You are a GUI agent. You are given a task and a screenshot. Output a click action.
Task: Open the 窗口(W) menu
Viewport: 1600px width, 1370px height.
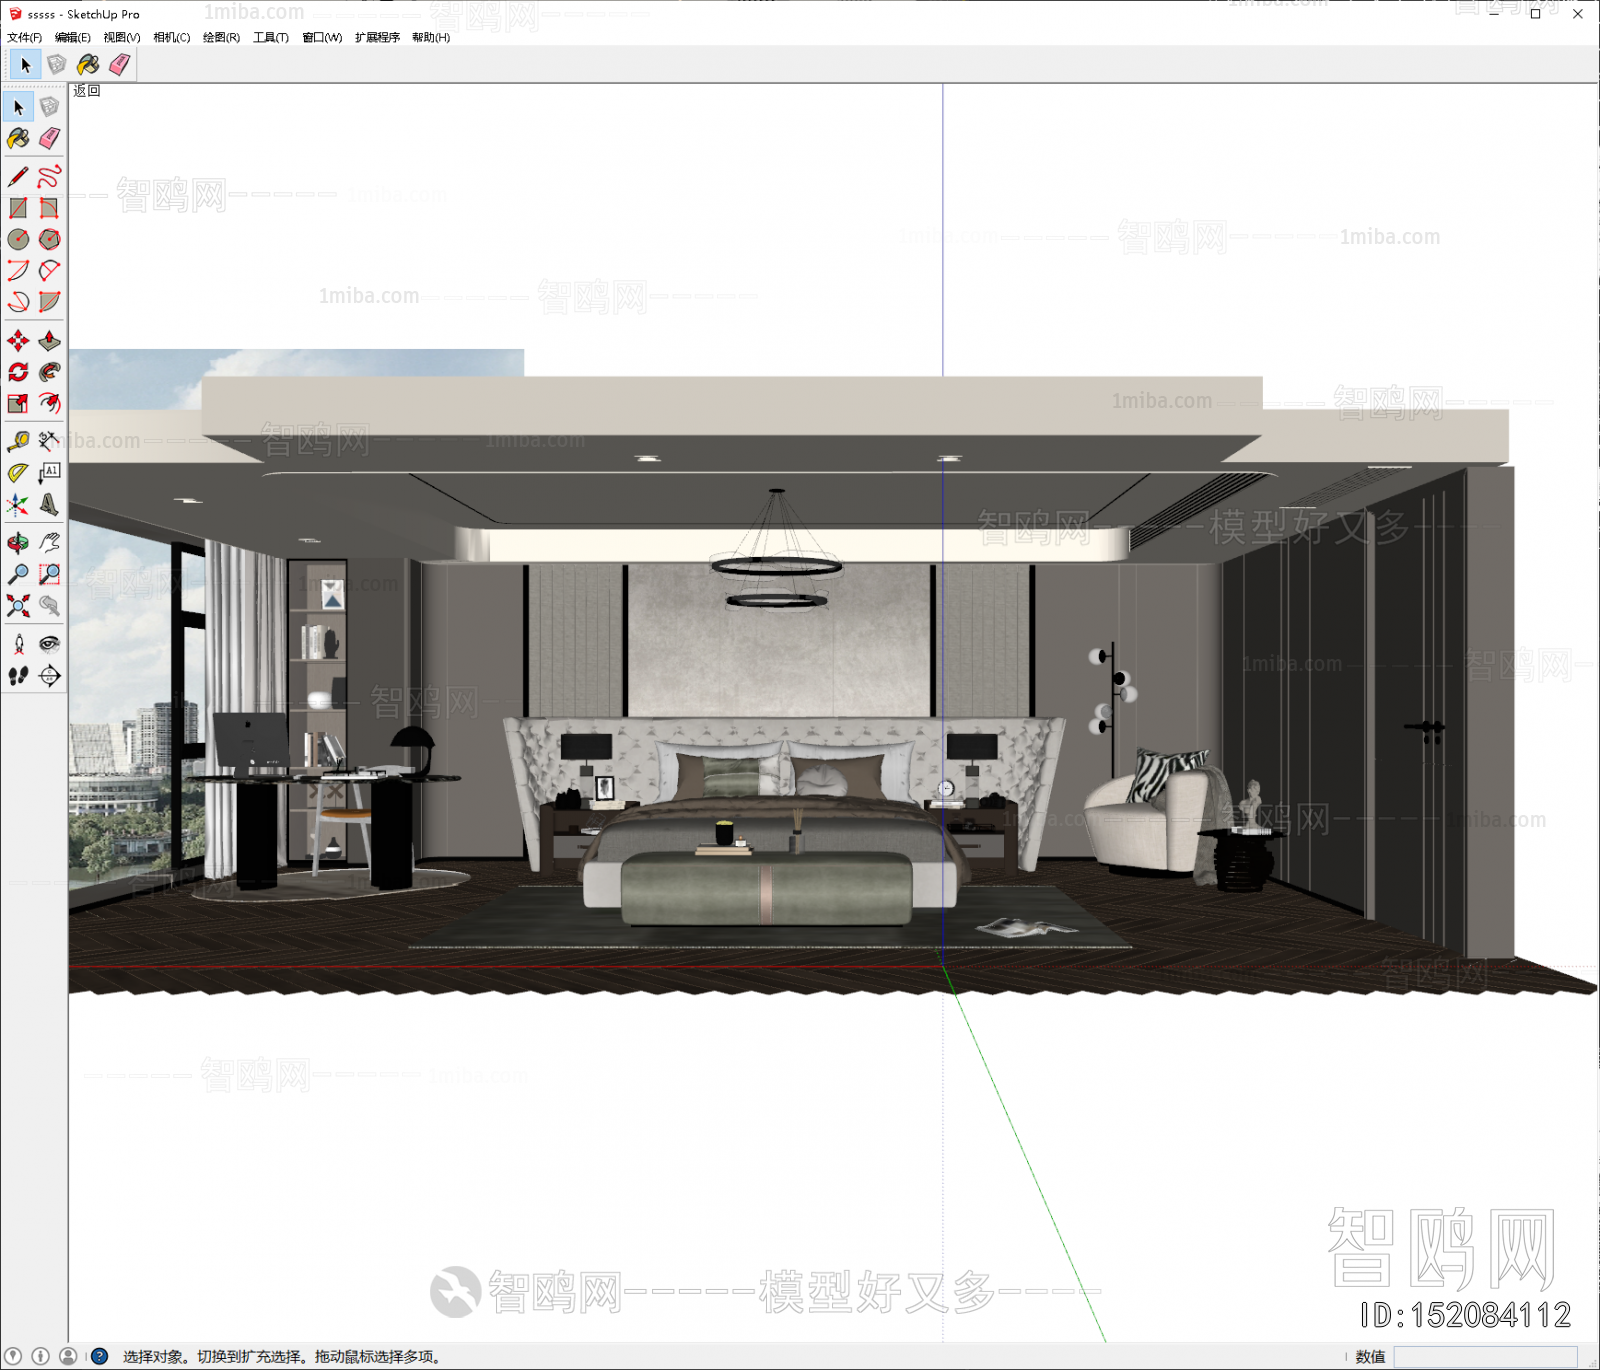coord(321,37)
